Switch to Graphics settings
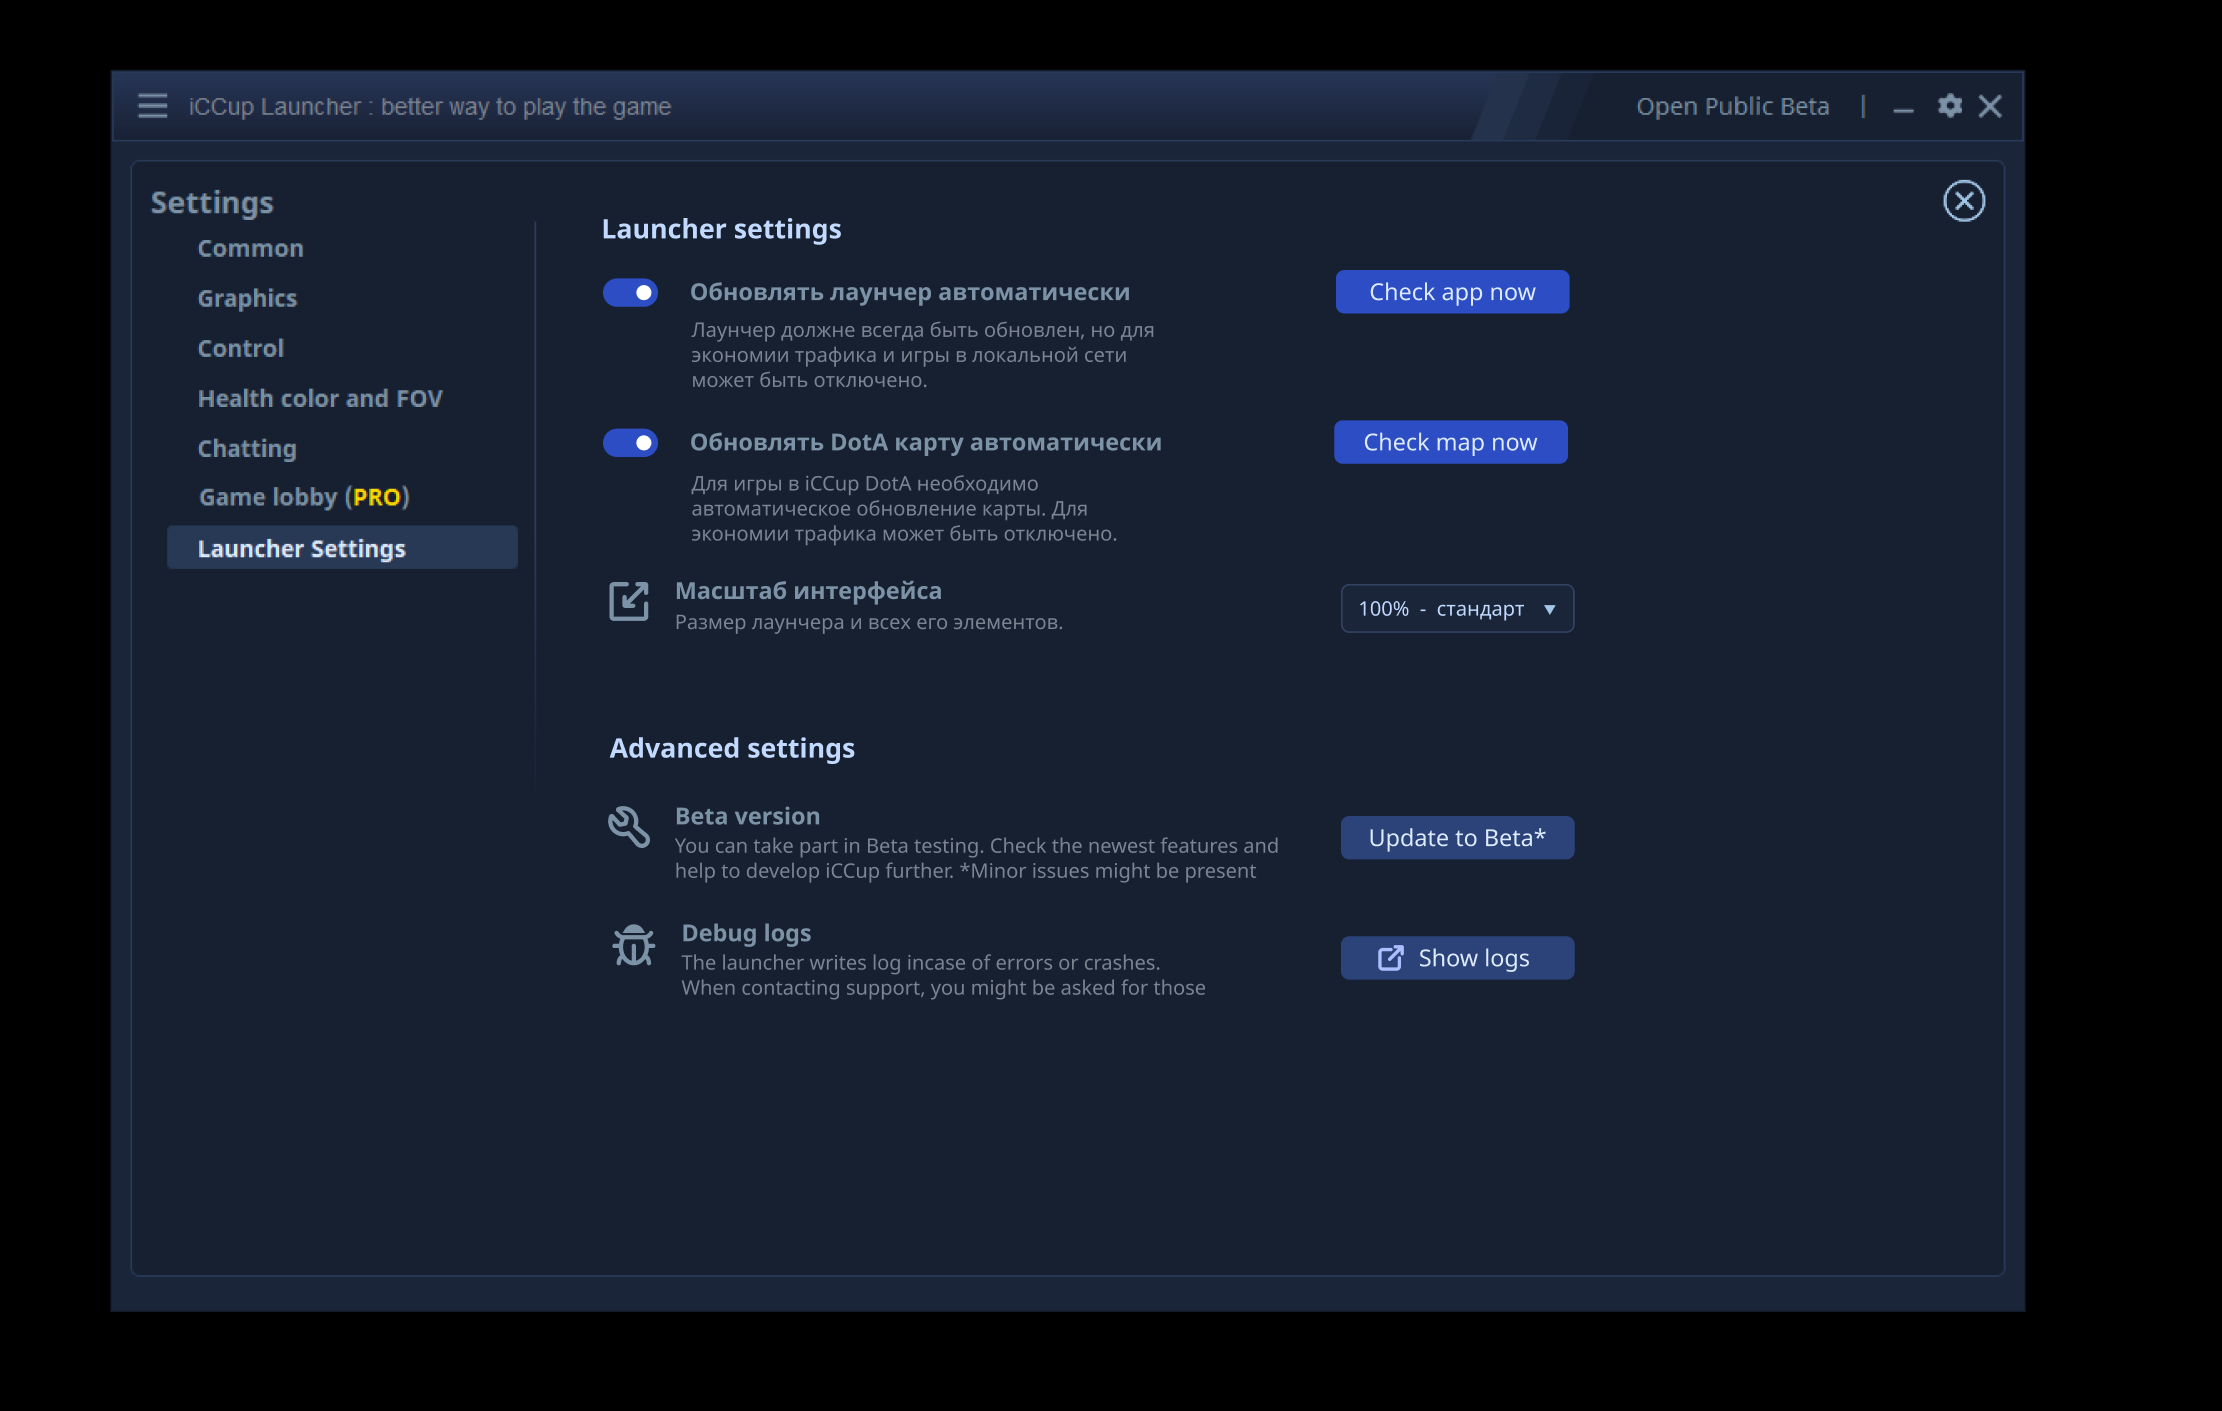The image size is (2222, 1411). click(247, 299)
